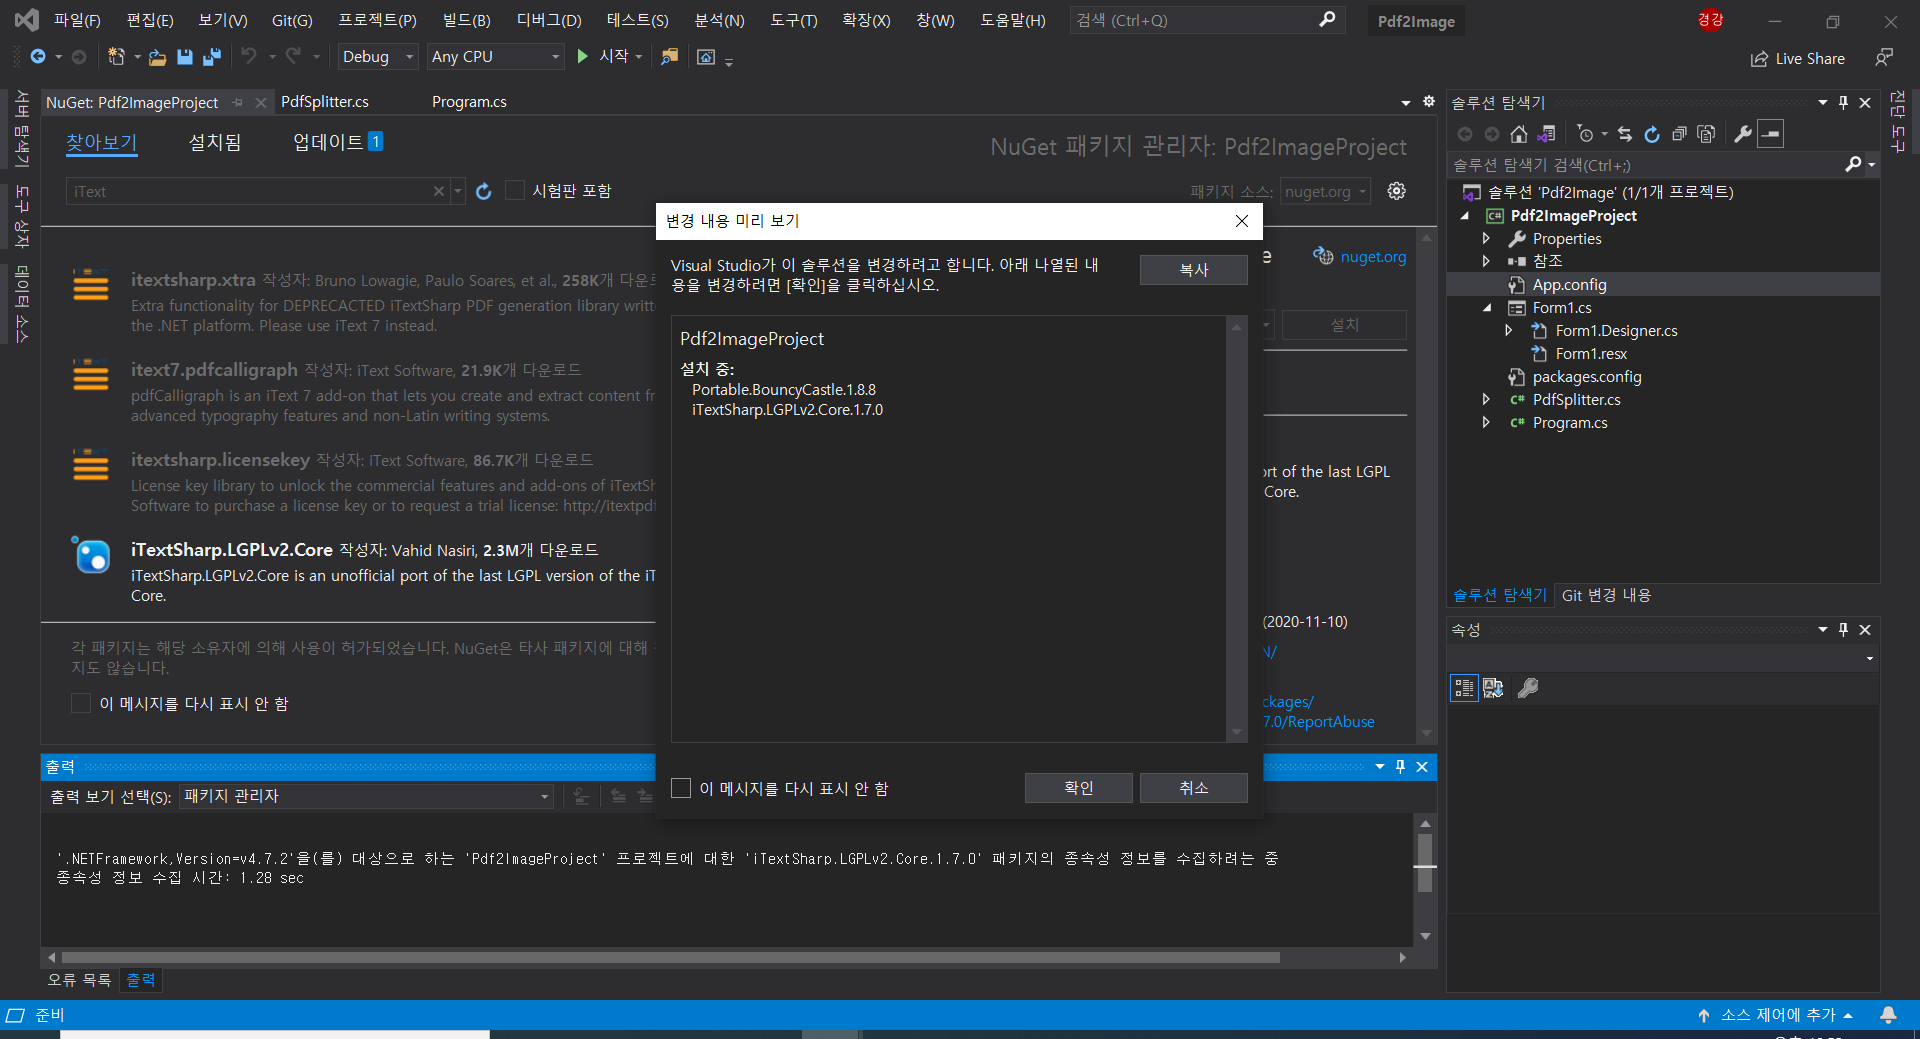
Task: Click the save floppy disk icon
Action: pos(185,57)
